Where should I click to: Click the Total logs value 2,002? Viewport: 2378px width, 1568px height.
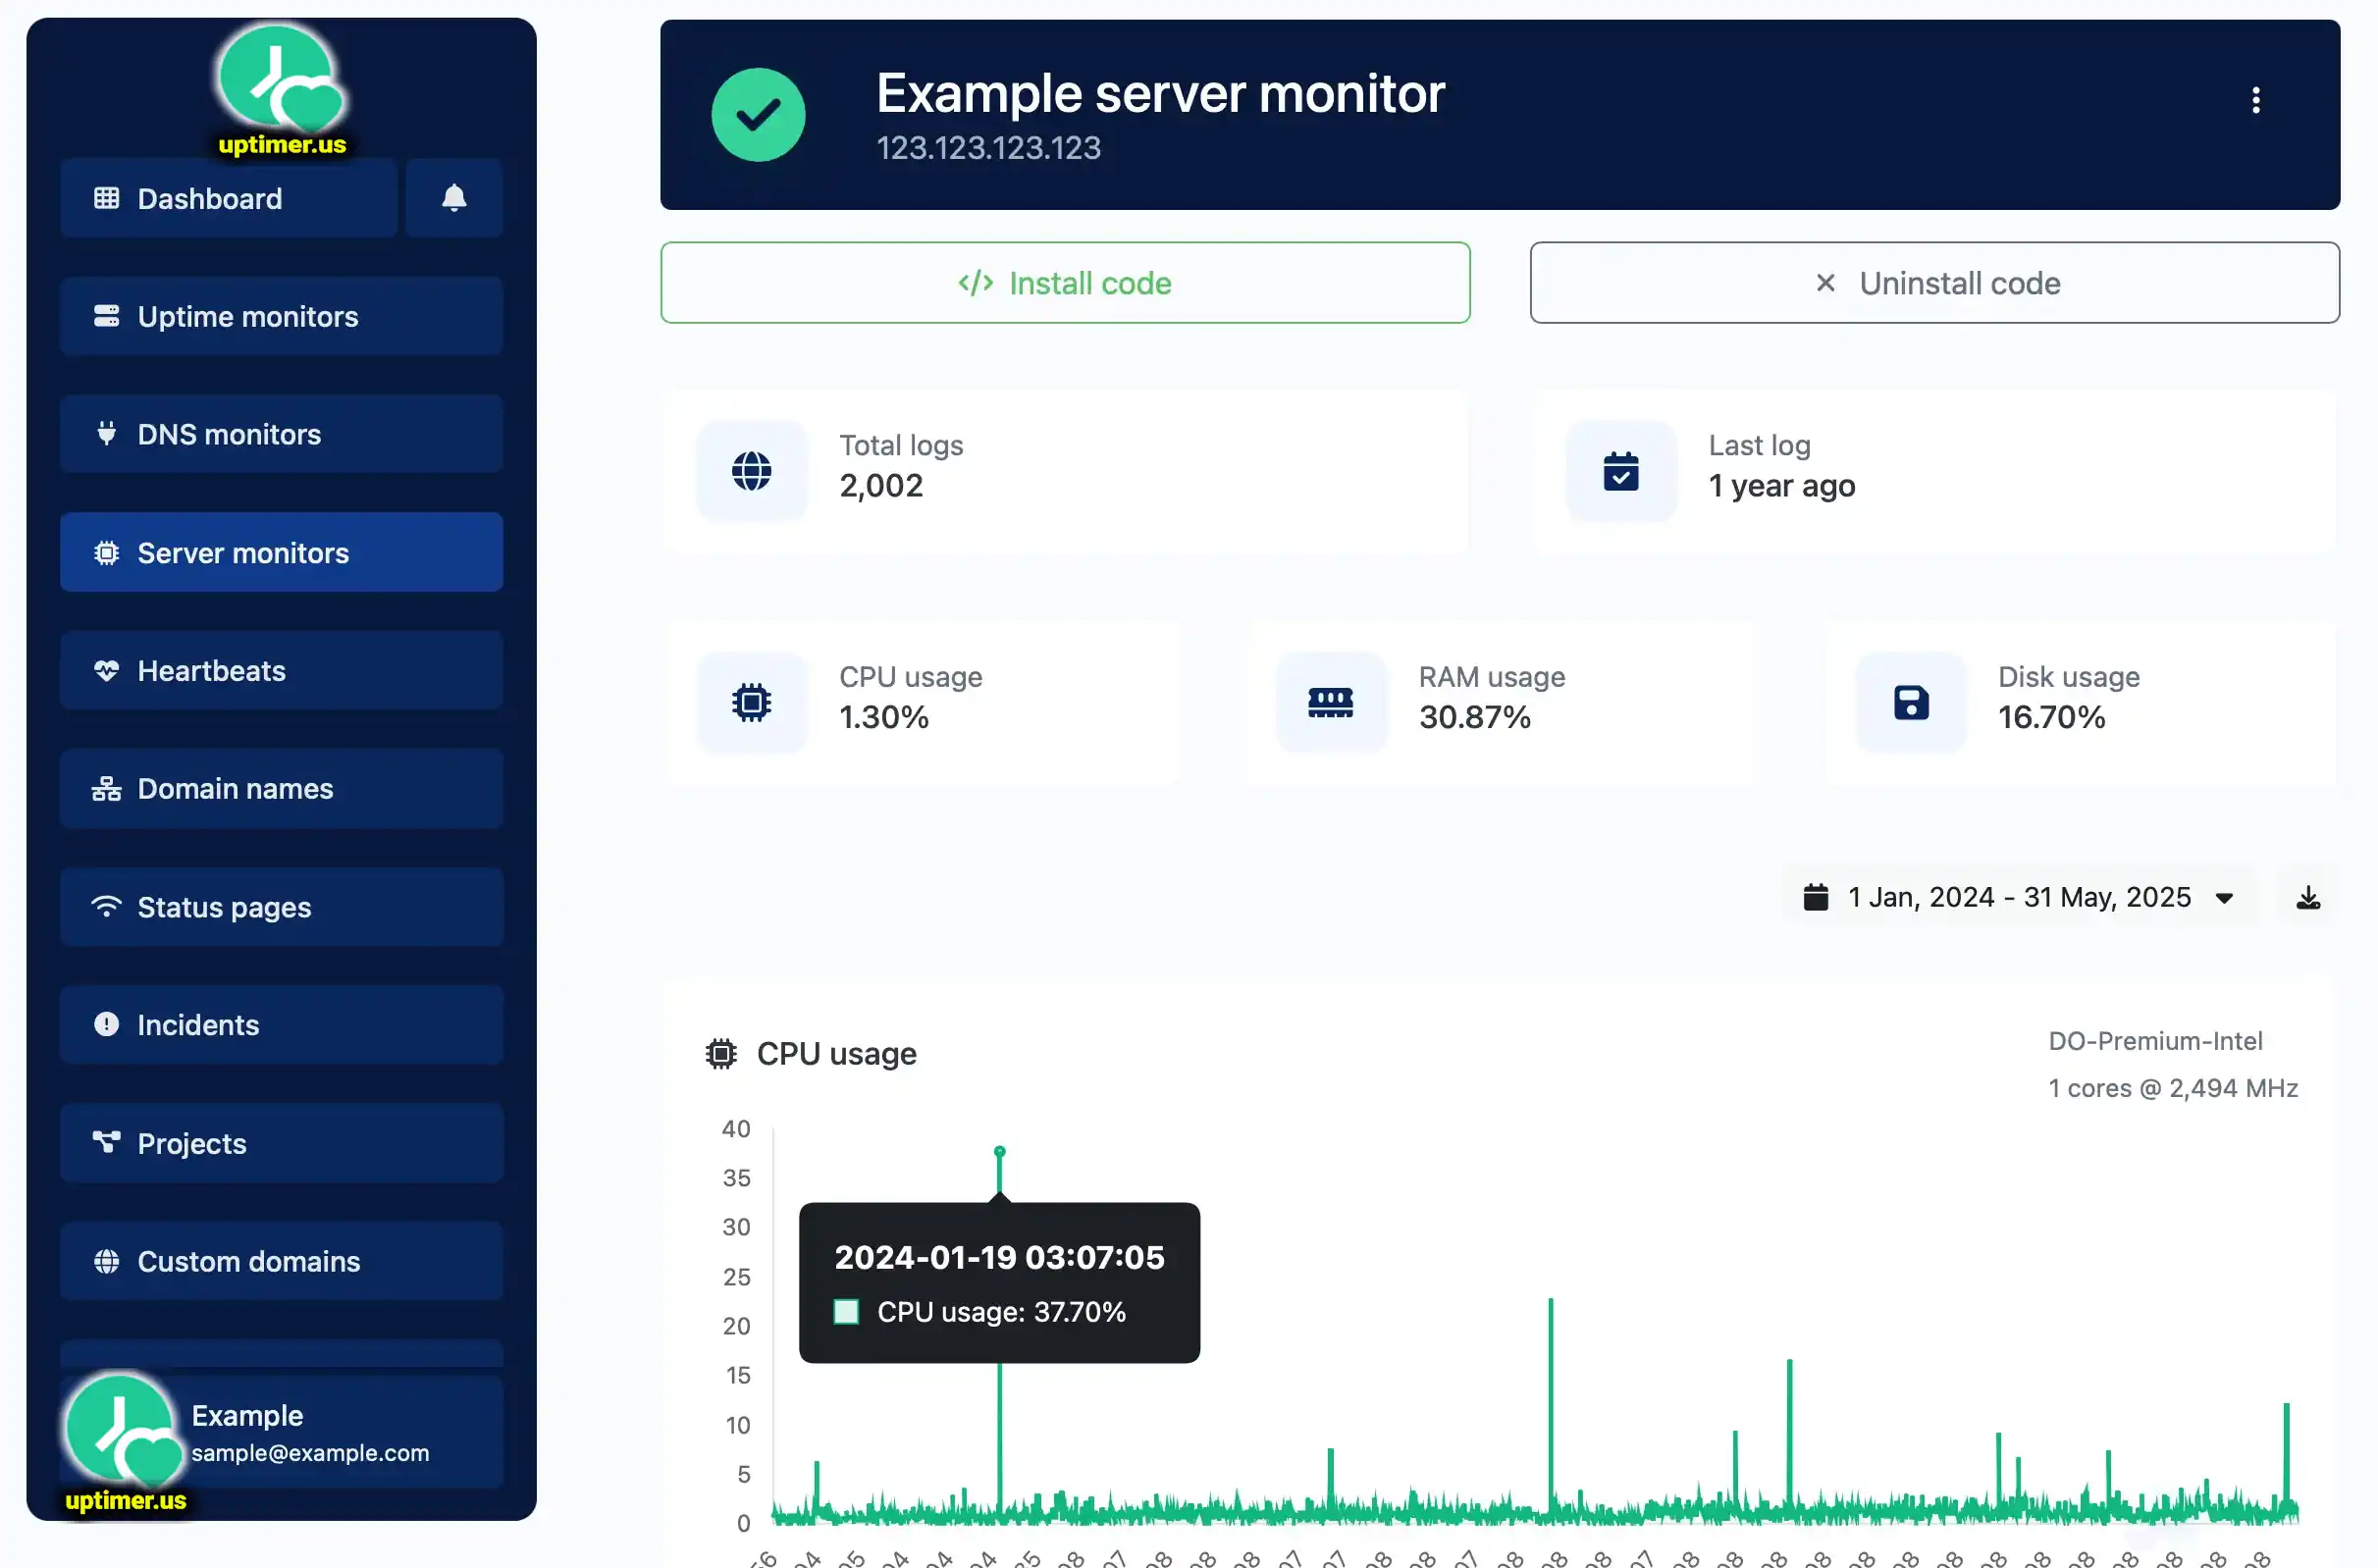pyautogui.click(x=880, y=485)
